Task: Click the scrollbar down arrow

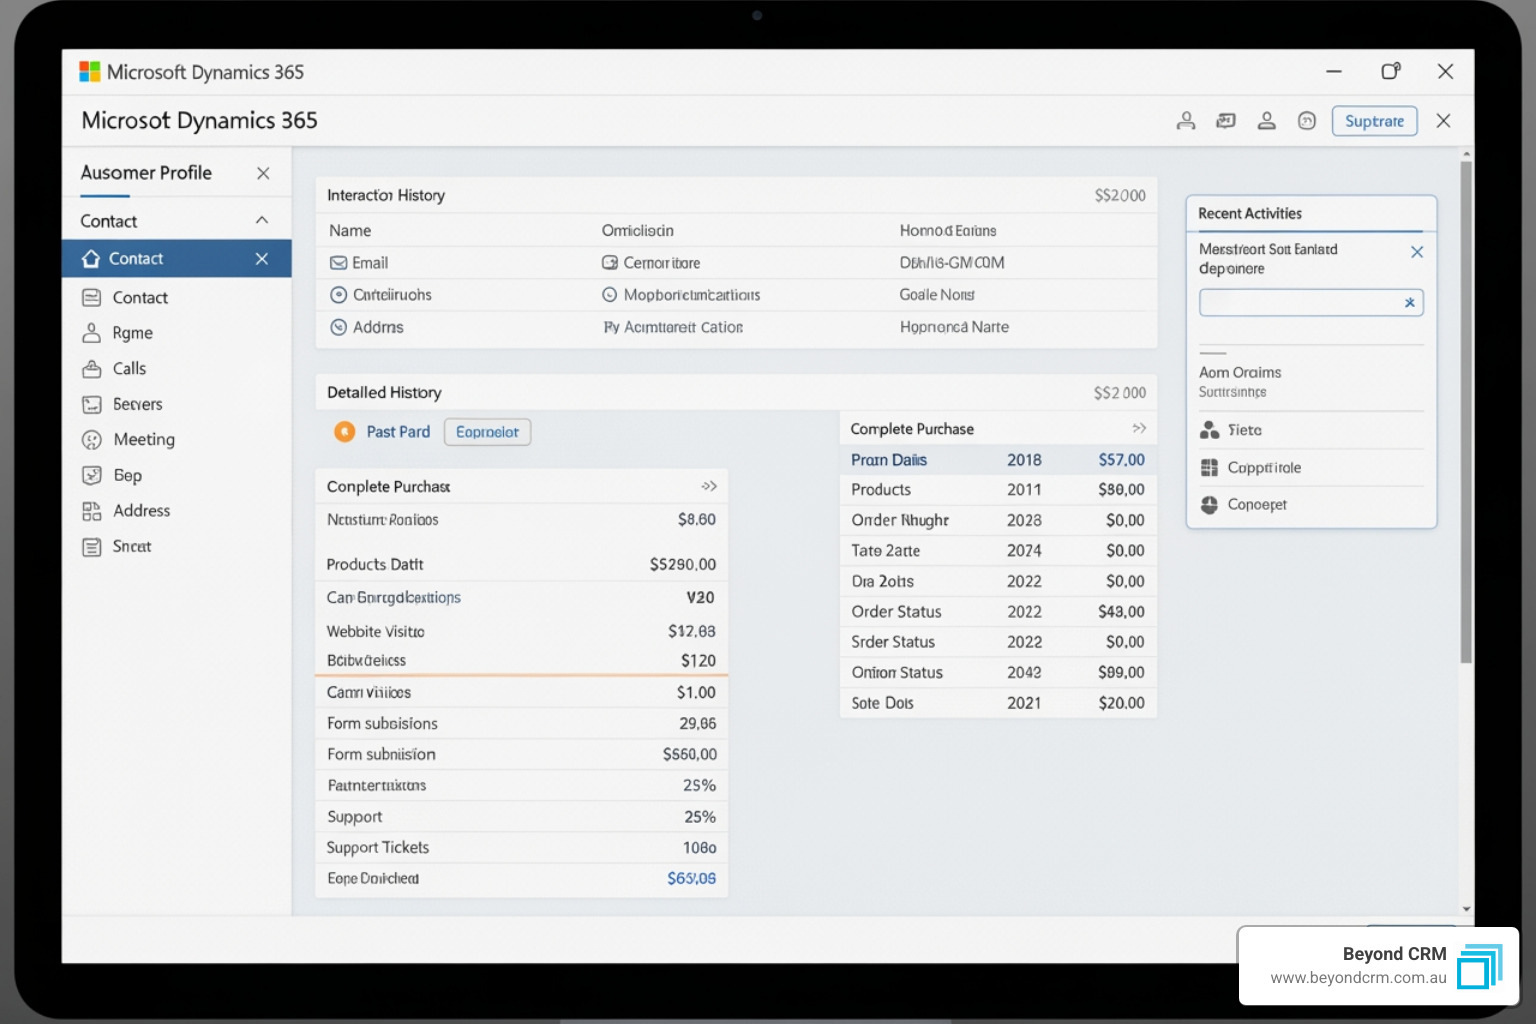Action: pyautogui.click(x=1466, y=909)
